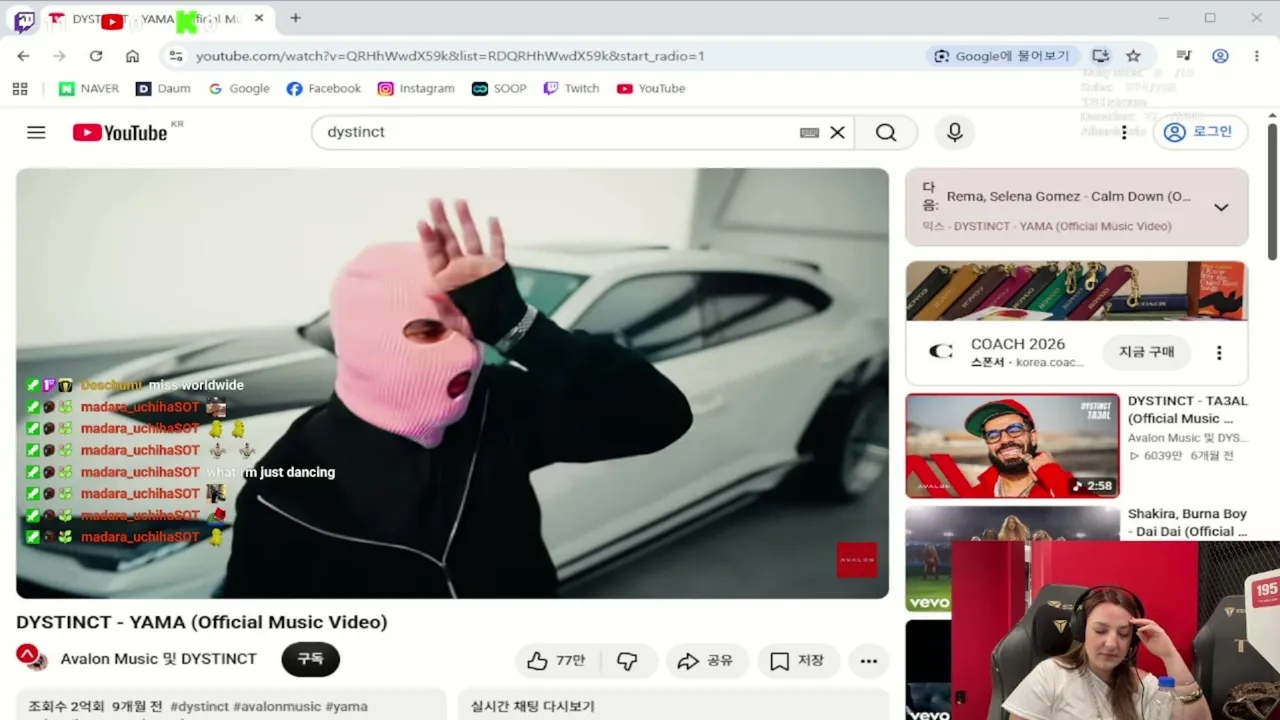
Task: Open the on-screen keyboard in search box
Action: pyautogui.click(x=810, y=132)
